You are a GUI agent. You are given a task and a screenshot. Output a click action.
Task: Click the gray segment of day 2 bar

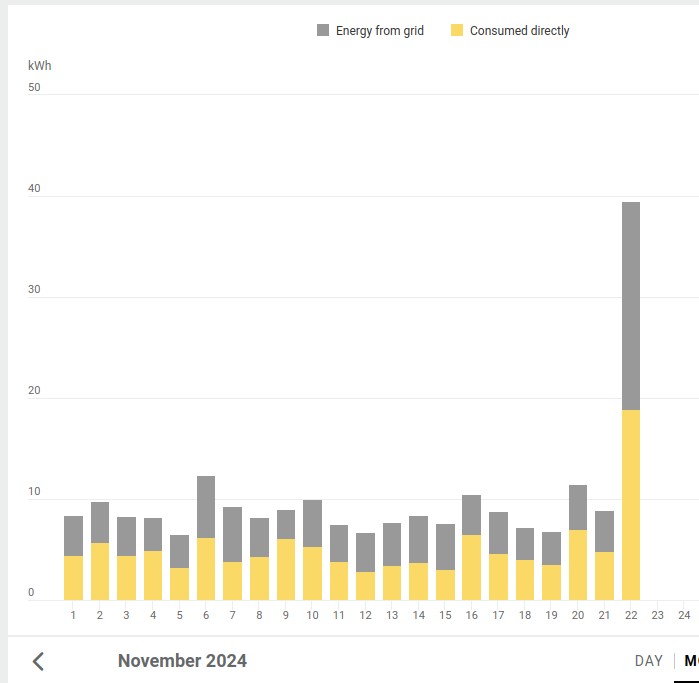100,522
